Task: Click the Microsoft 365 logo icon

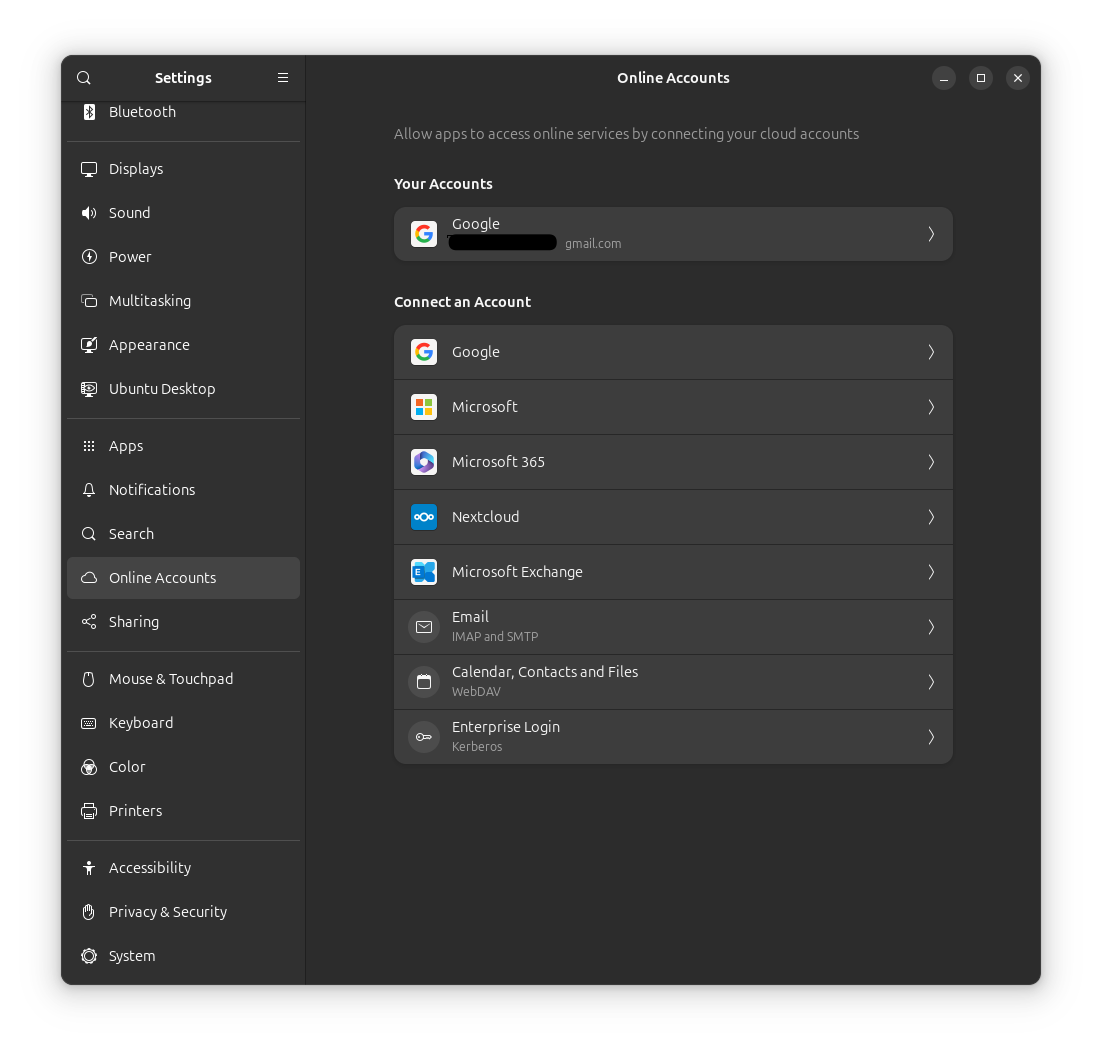Action: click(424, 462)
